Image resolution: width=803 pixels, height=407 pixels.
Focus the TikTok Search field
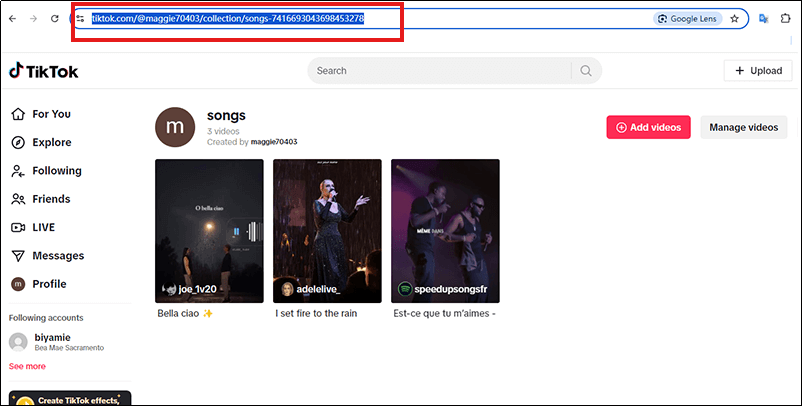(x=439, y=71)
